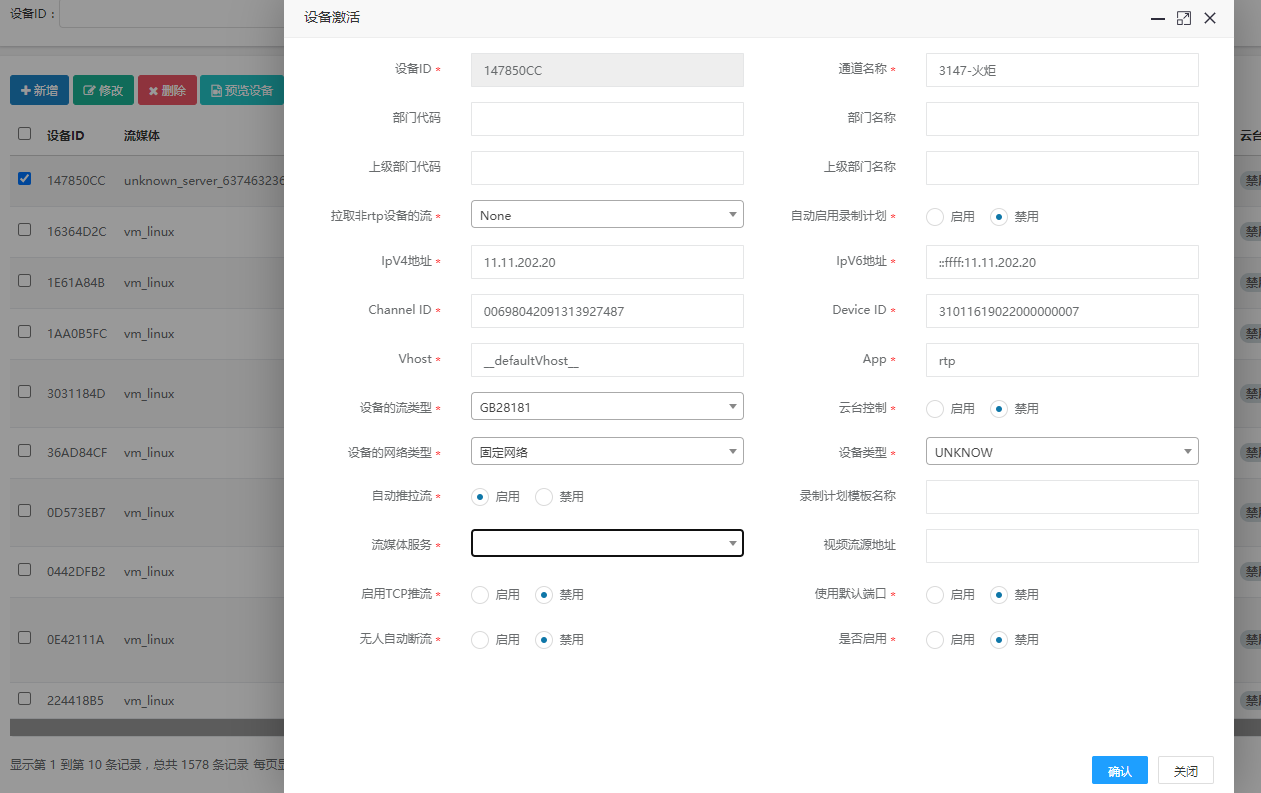The image size is (1261, 793).
Task: Check the checkbox for device 16364D2C
Action: pyautogui.click(x=24, y=228)
